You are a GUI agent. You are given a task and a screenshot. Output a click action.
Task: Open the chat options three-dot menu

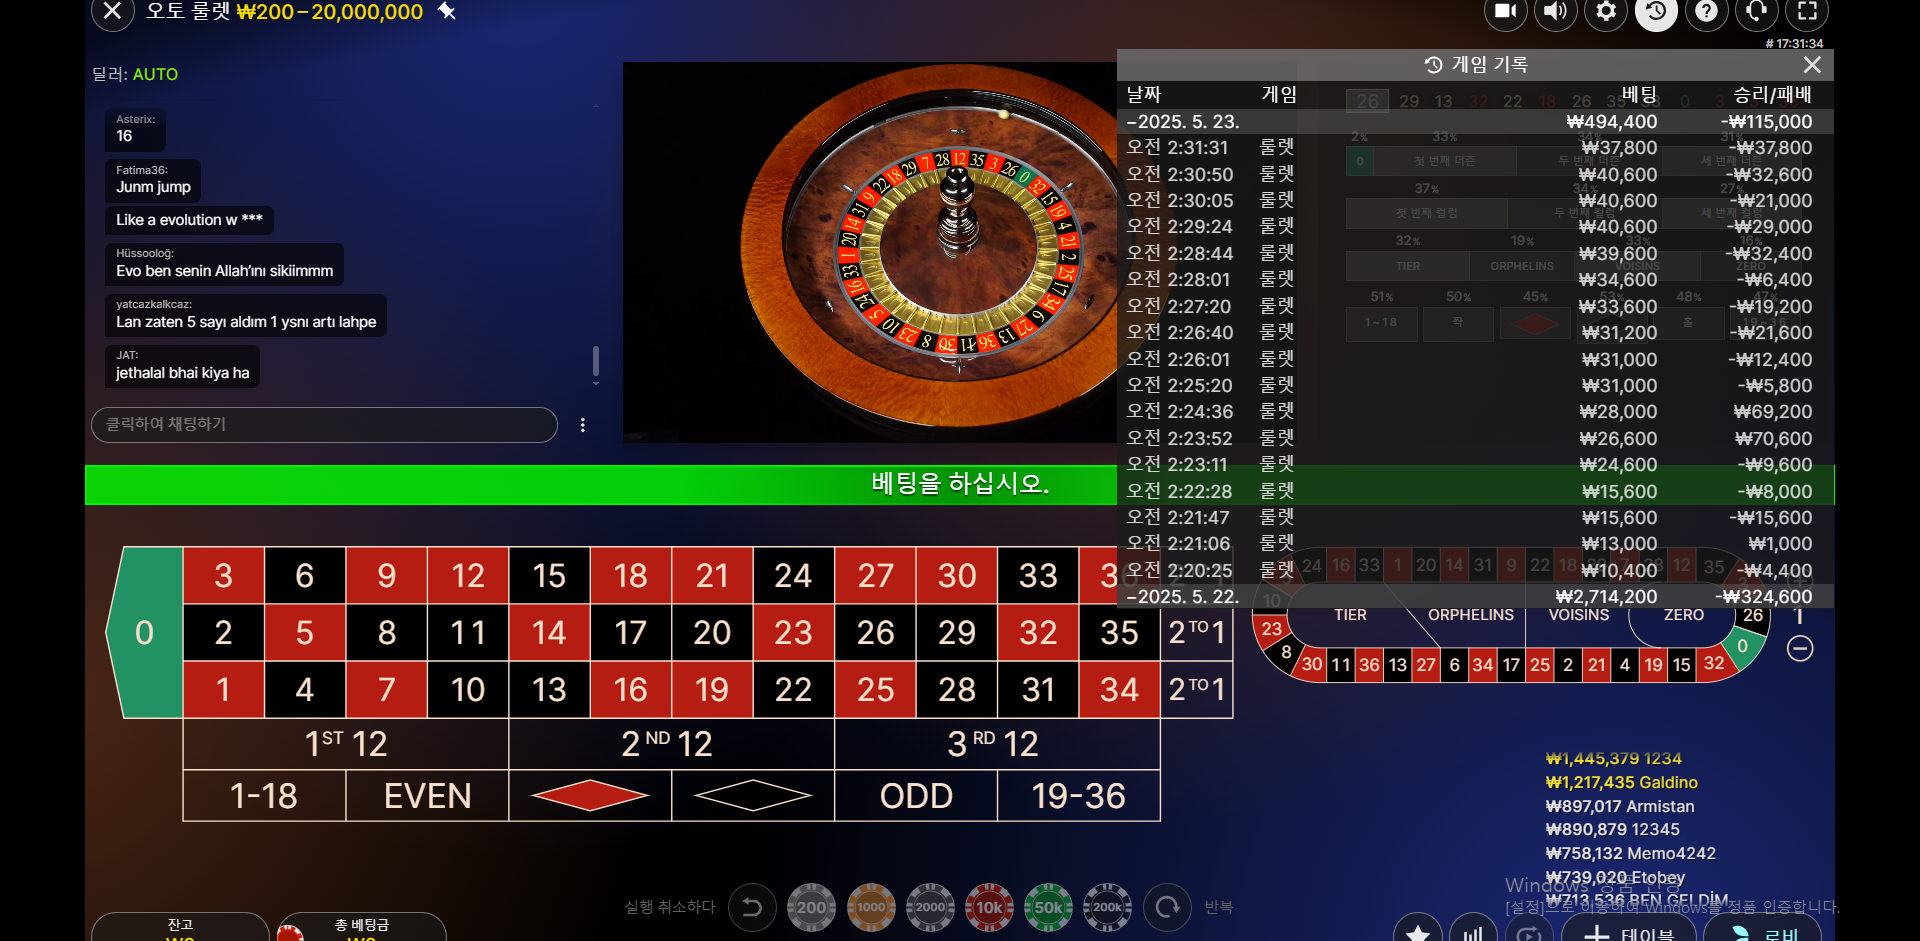(583, 425)
